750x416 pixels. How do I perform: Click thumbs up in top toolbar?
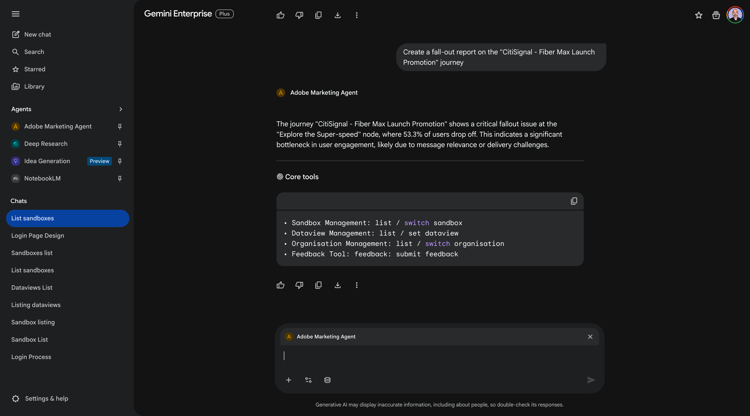[280, 15]
